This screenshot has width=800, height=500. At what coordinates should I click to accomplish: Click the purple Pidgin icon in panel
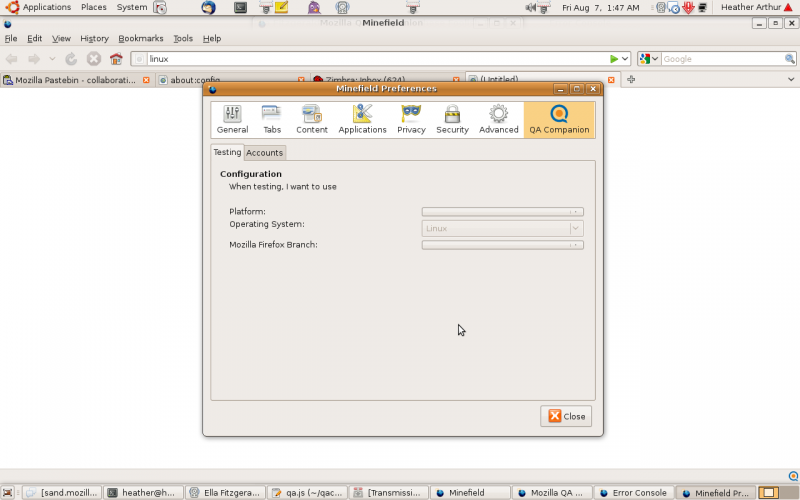(314, 7)
